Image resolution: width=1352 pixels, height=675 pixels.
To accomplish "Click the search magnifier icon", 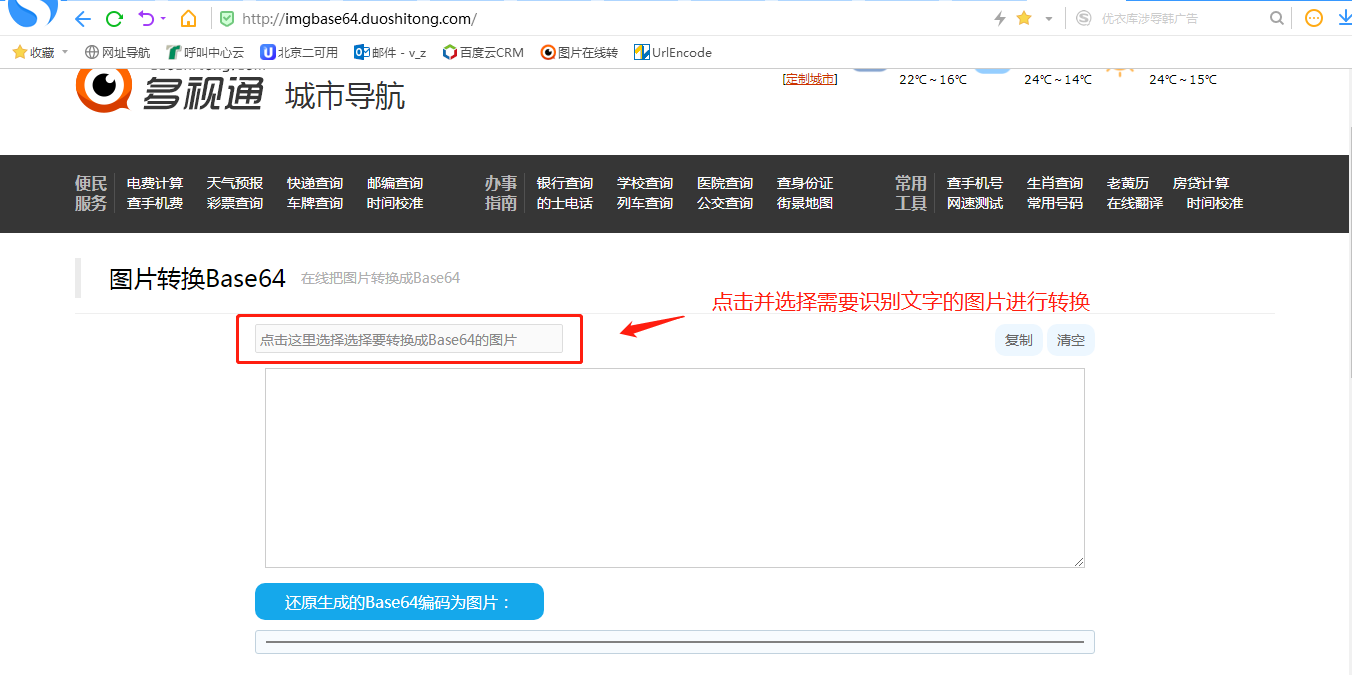I will click(1277, 18).
